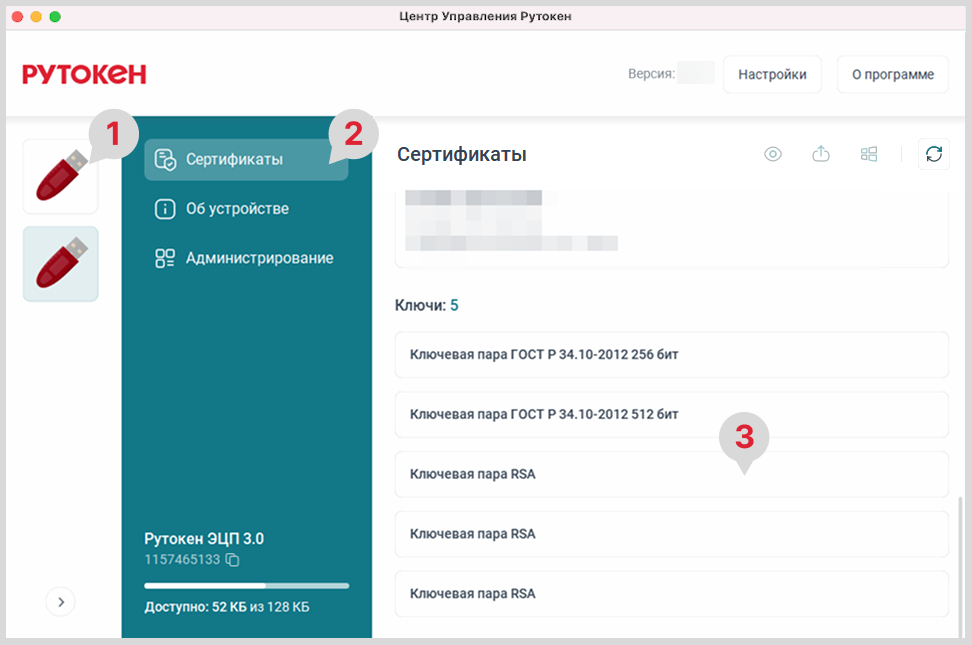Refresh the certificates list
Viewport: 972px width, 645px height.
(x=933, y=154)
